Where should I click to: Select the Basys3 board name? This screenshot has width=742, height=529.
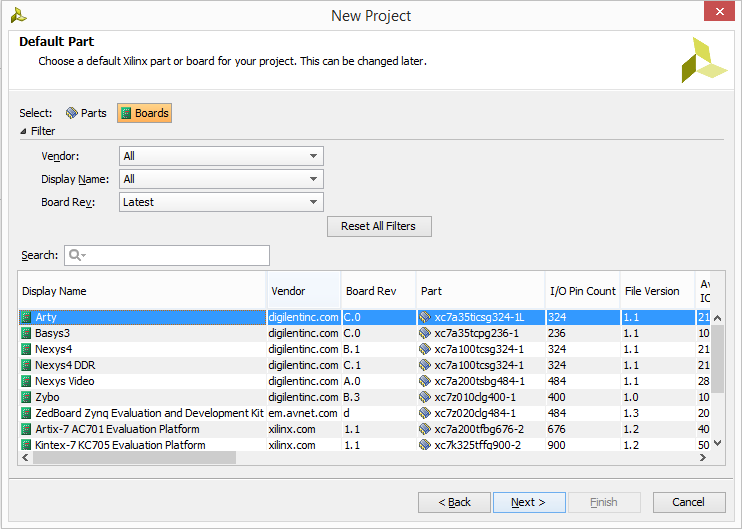point(52,333)
